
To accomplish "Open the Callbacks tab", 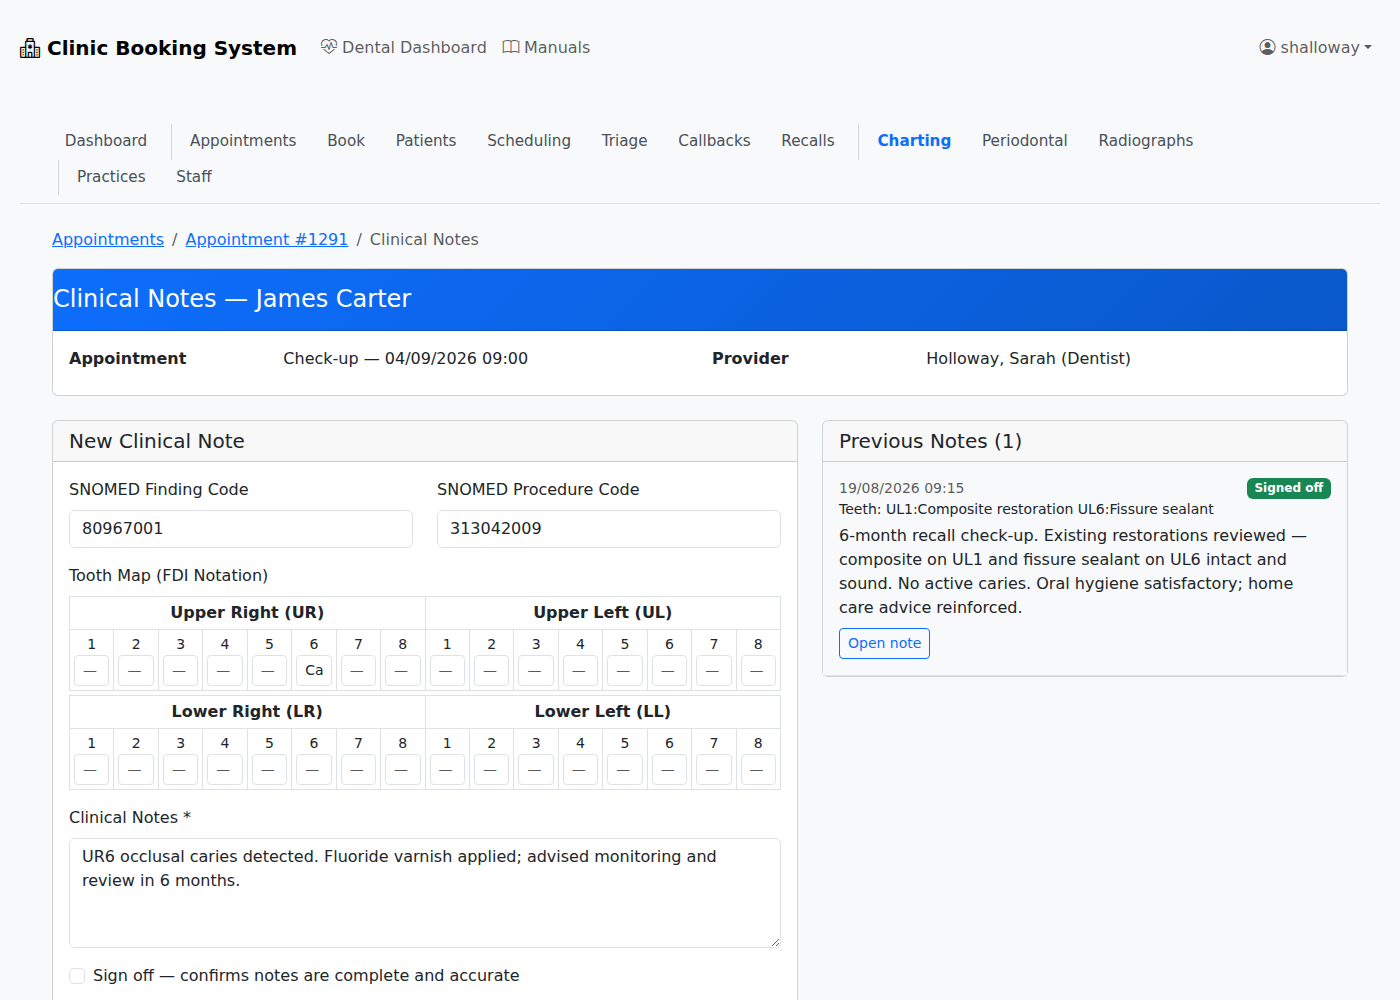I will point(714,141).
